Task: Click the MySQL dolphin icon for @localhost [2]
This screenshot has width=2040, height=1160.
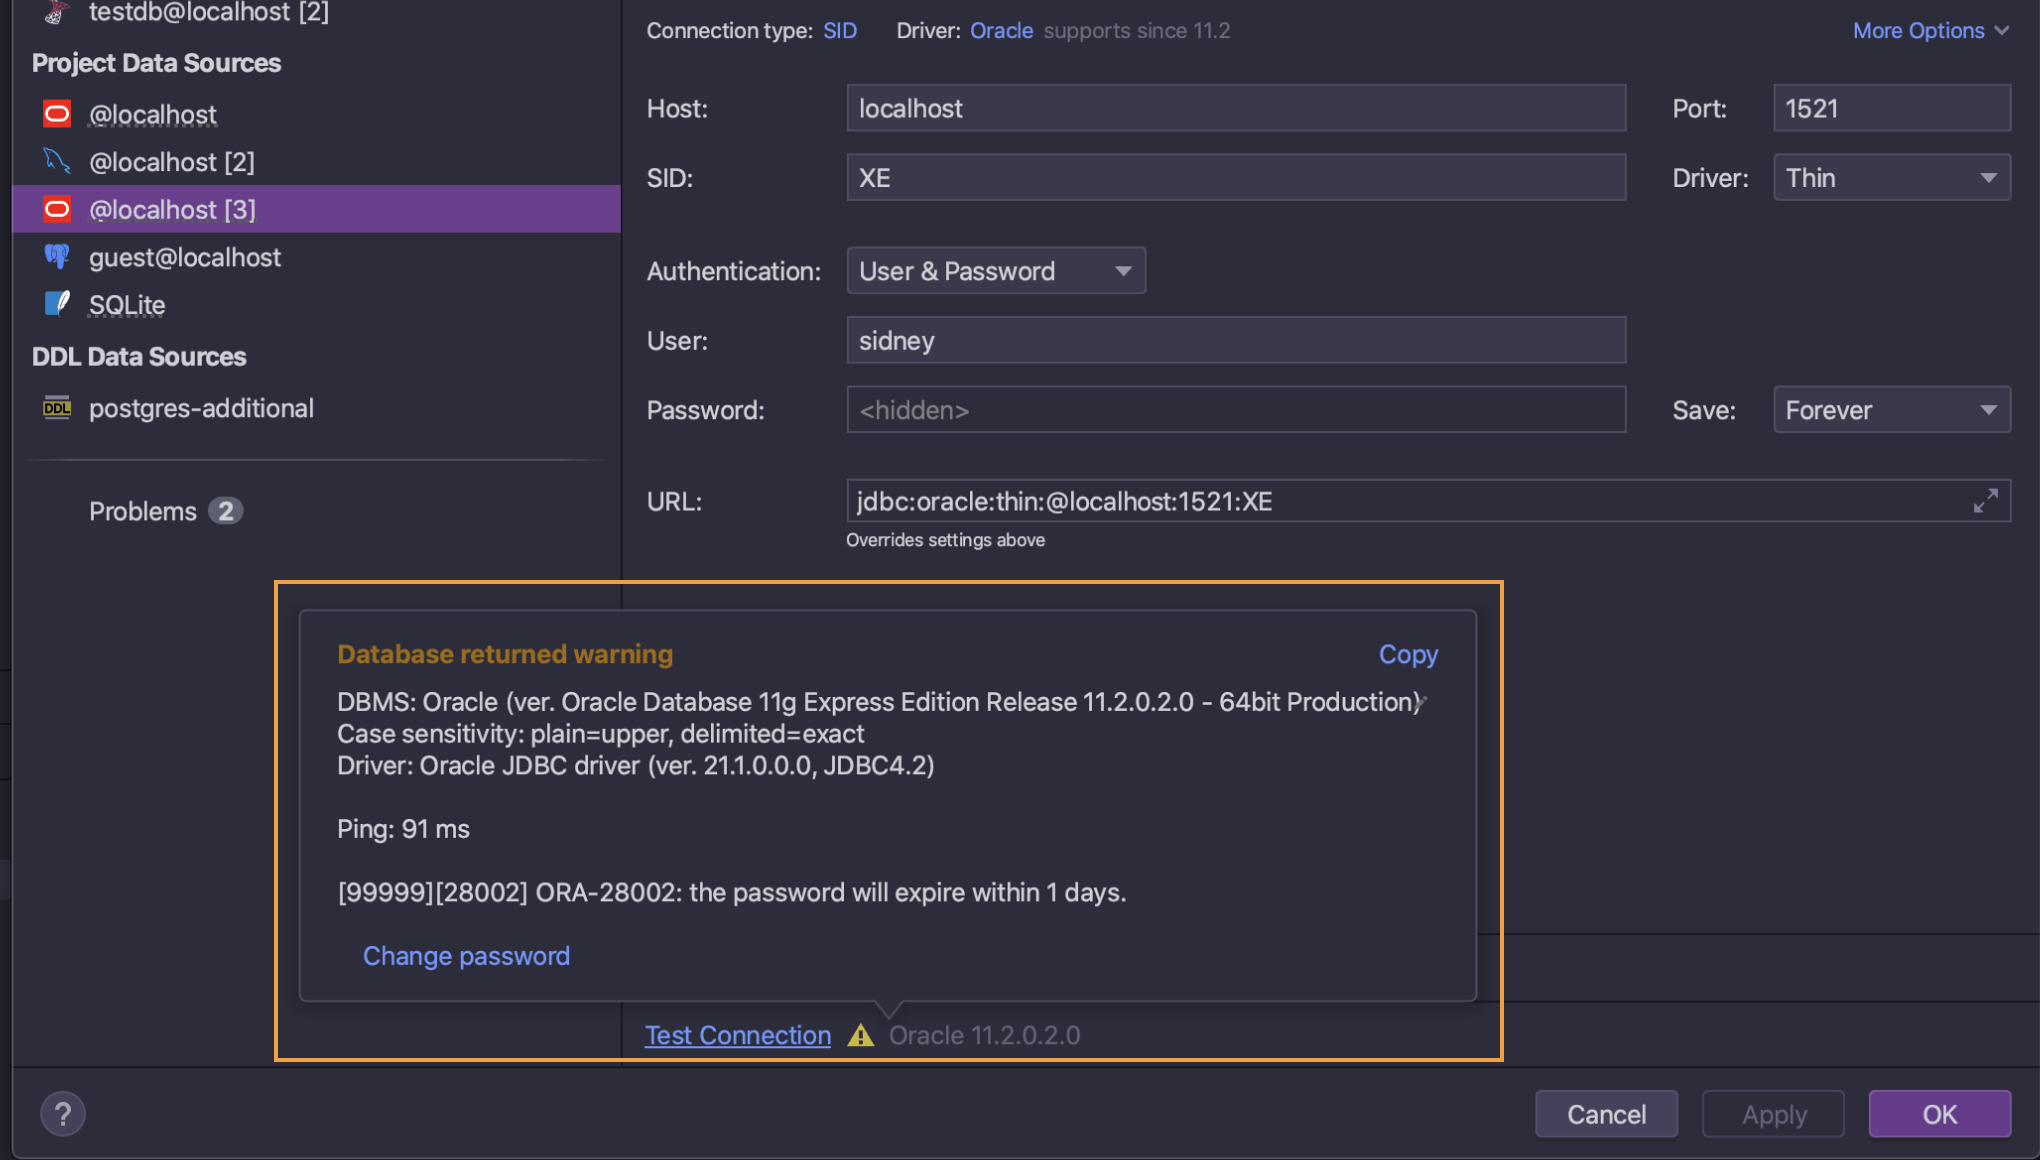Action: point(57,161)
